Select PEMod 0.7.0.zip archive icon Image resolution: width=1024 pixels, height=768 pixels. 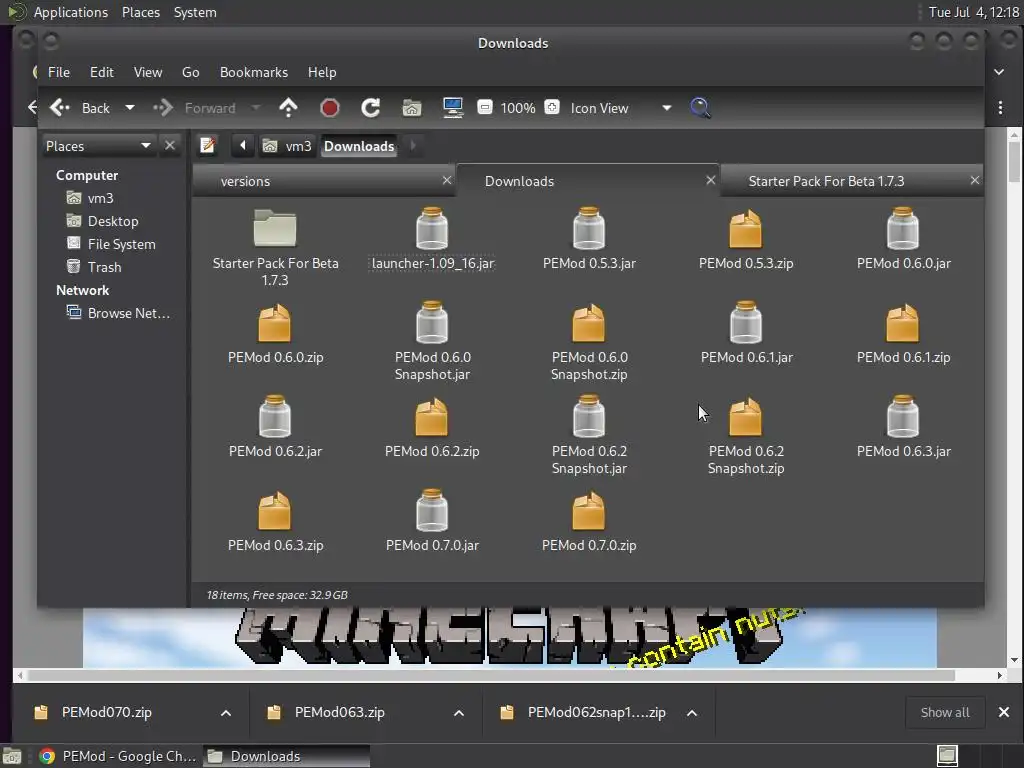click(x=588, y=511)
